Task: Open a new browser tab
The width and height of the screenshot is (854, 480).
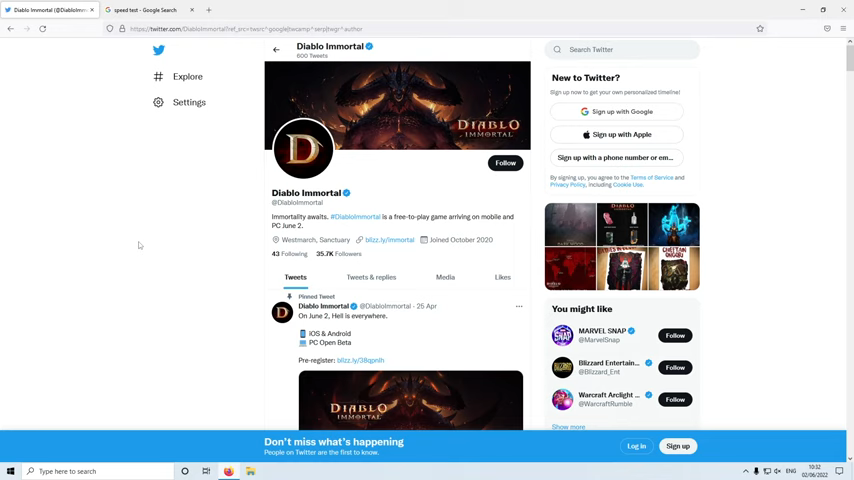Action: coord(209,10)
